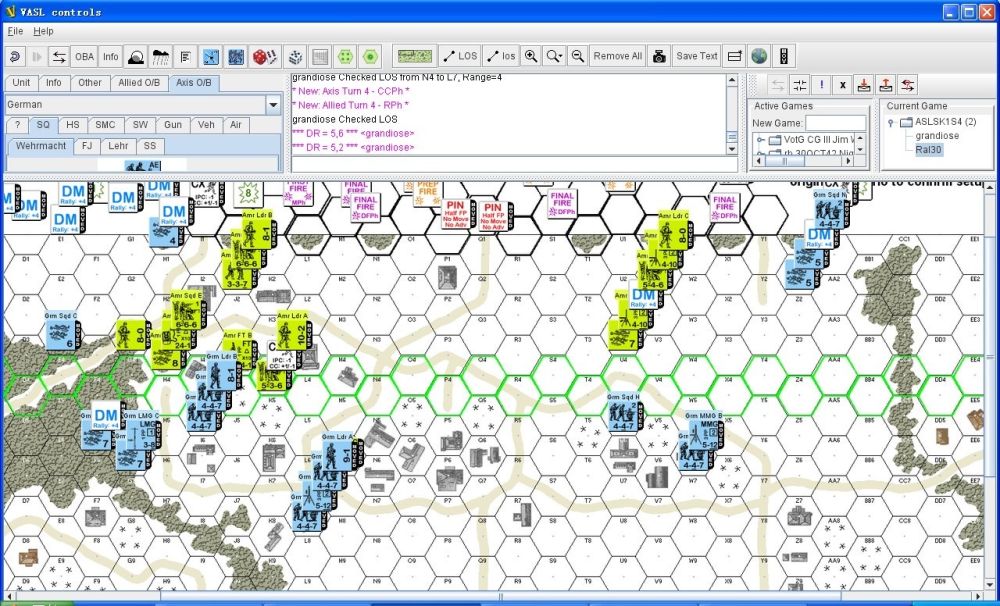This screenshot has width=1000, height=606.
Task: Click the undo curved-arrow toolbar icon
Action: click(x=15, y=57)
